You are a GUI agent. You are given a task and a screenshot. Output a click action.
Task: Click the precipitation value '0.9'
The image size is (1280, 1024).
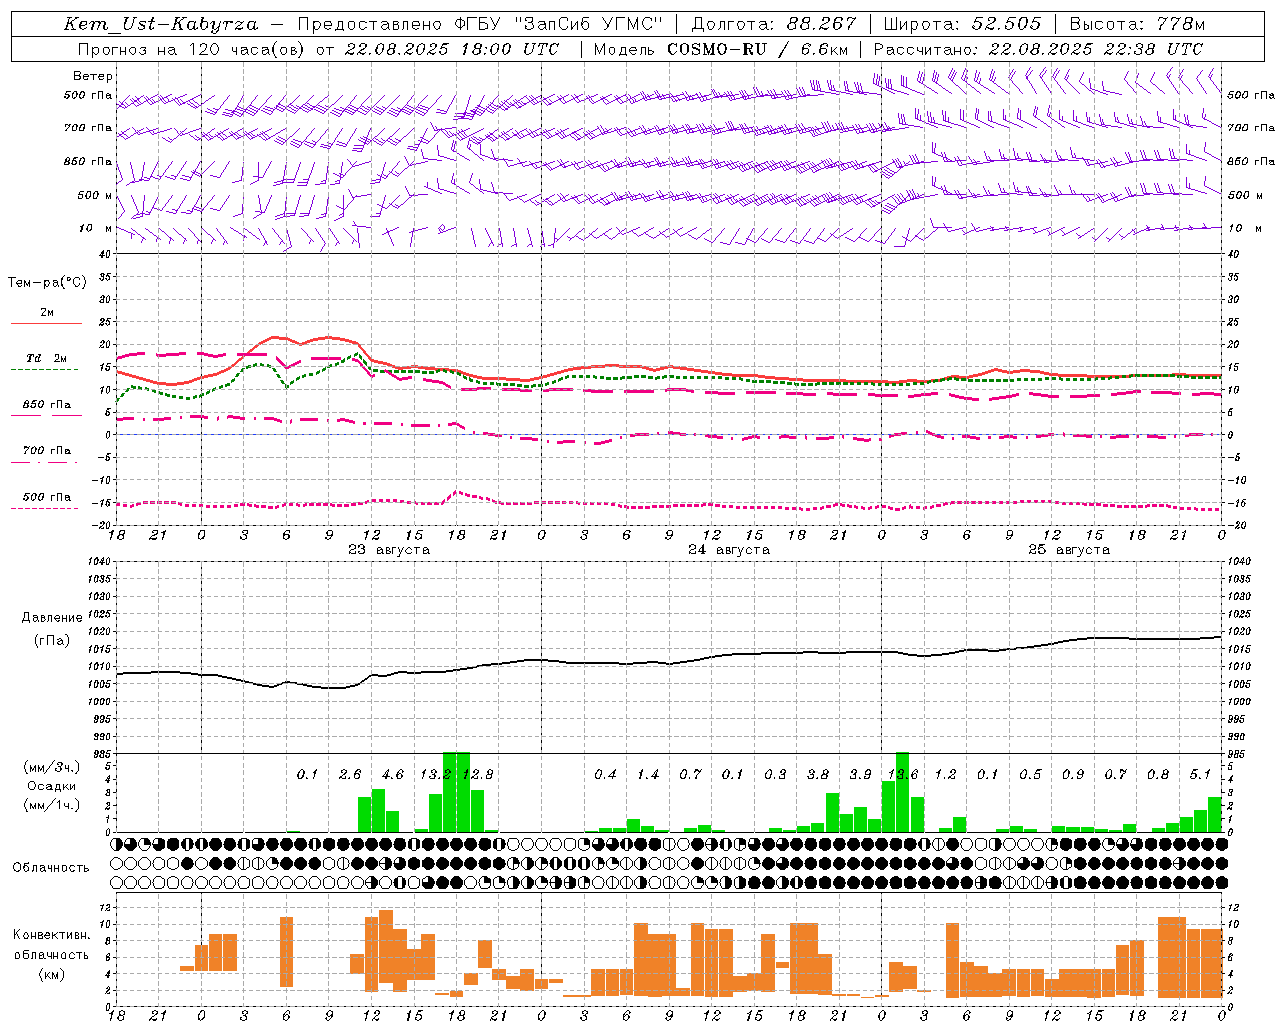pyautogui.click(x=1073, y=775)
